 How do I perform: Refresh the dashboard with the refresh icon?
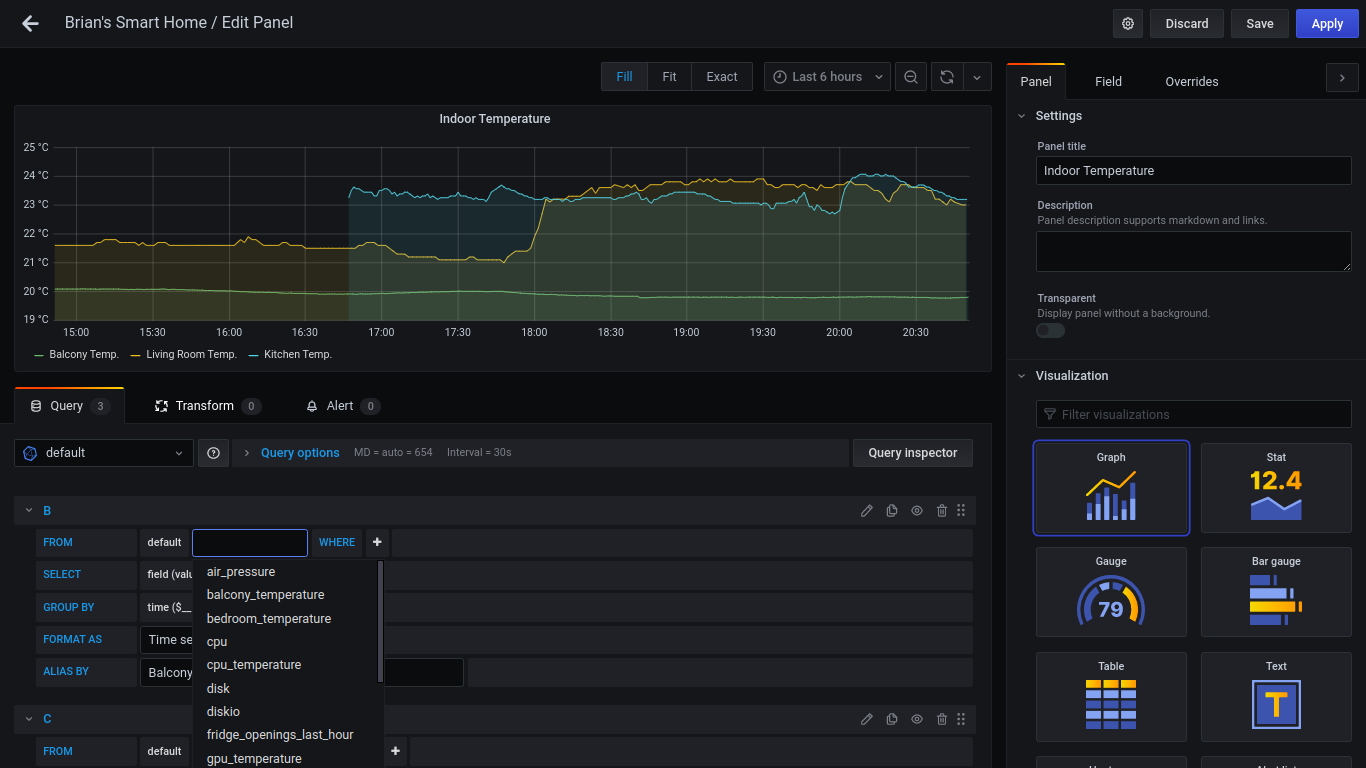click(x=946, y=77)
